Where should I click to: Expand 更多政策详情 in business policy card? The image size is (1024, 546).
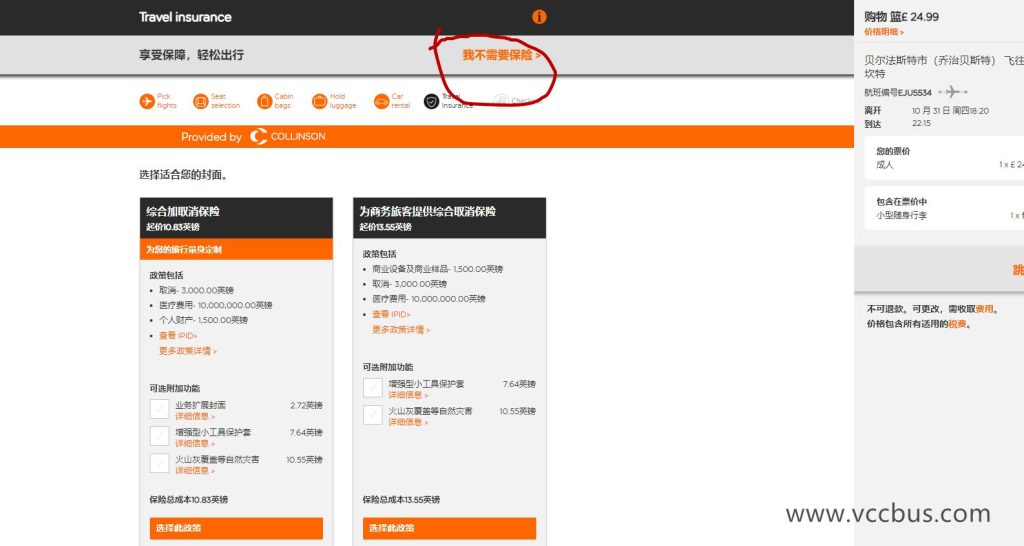click(400, 329)
